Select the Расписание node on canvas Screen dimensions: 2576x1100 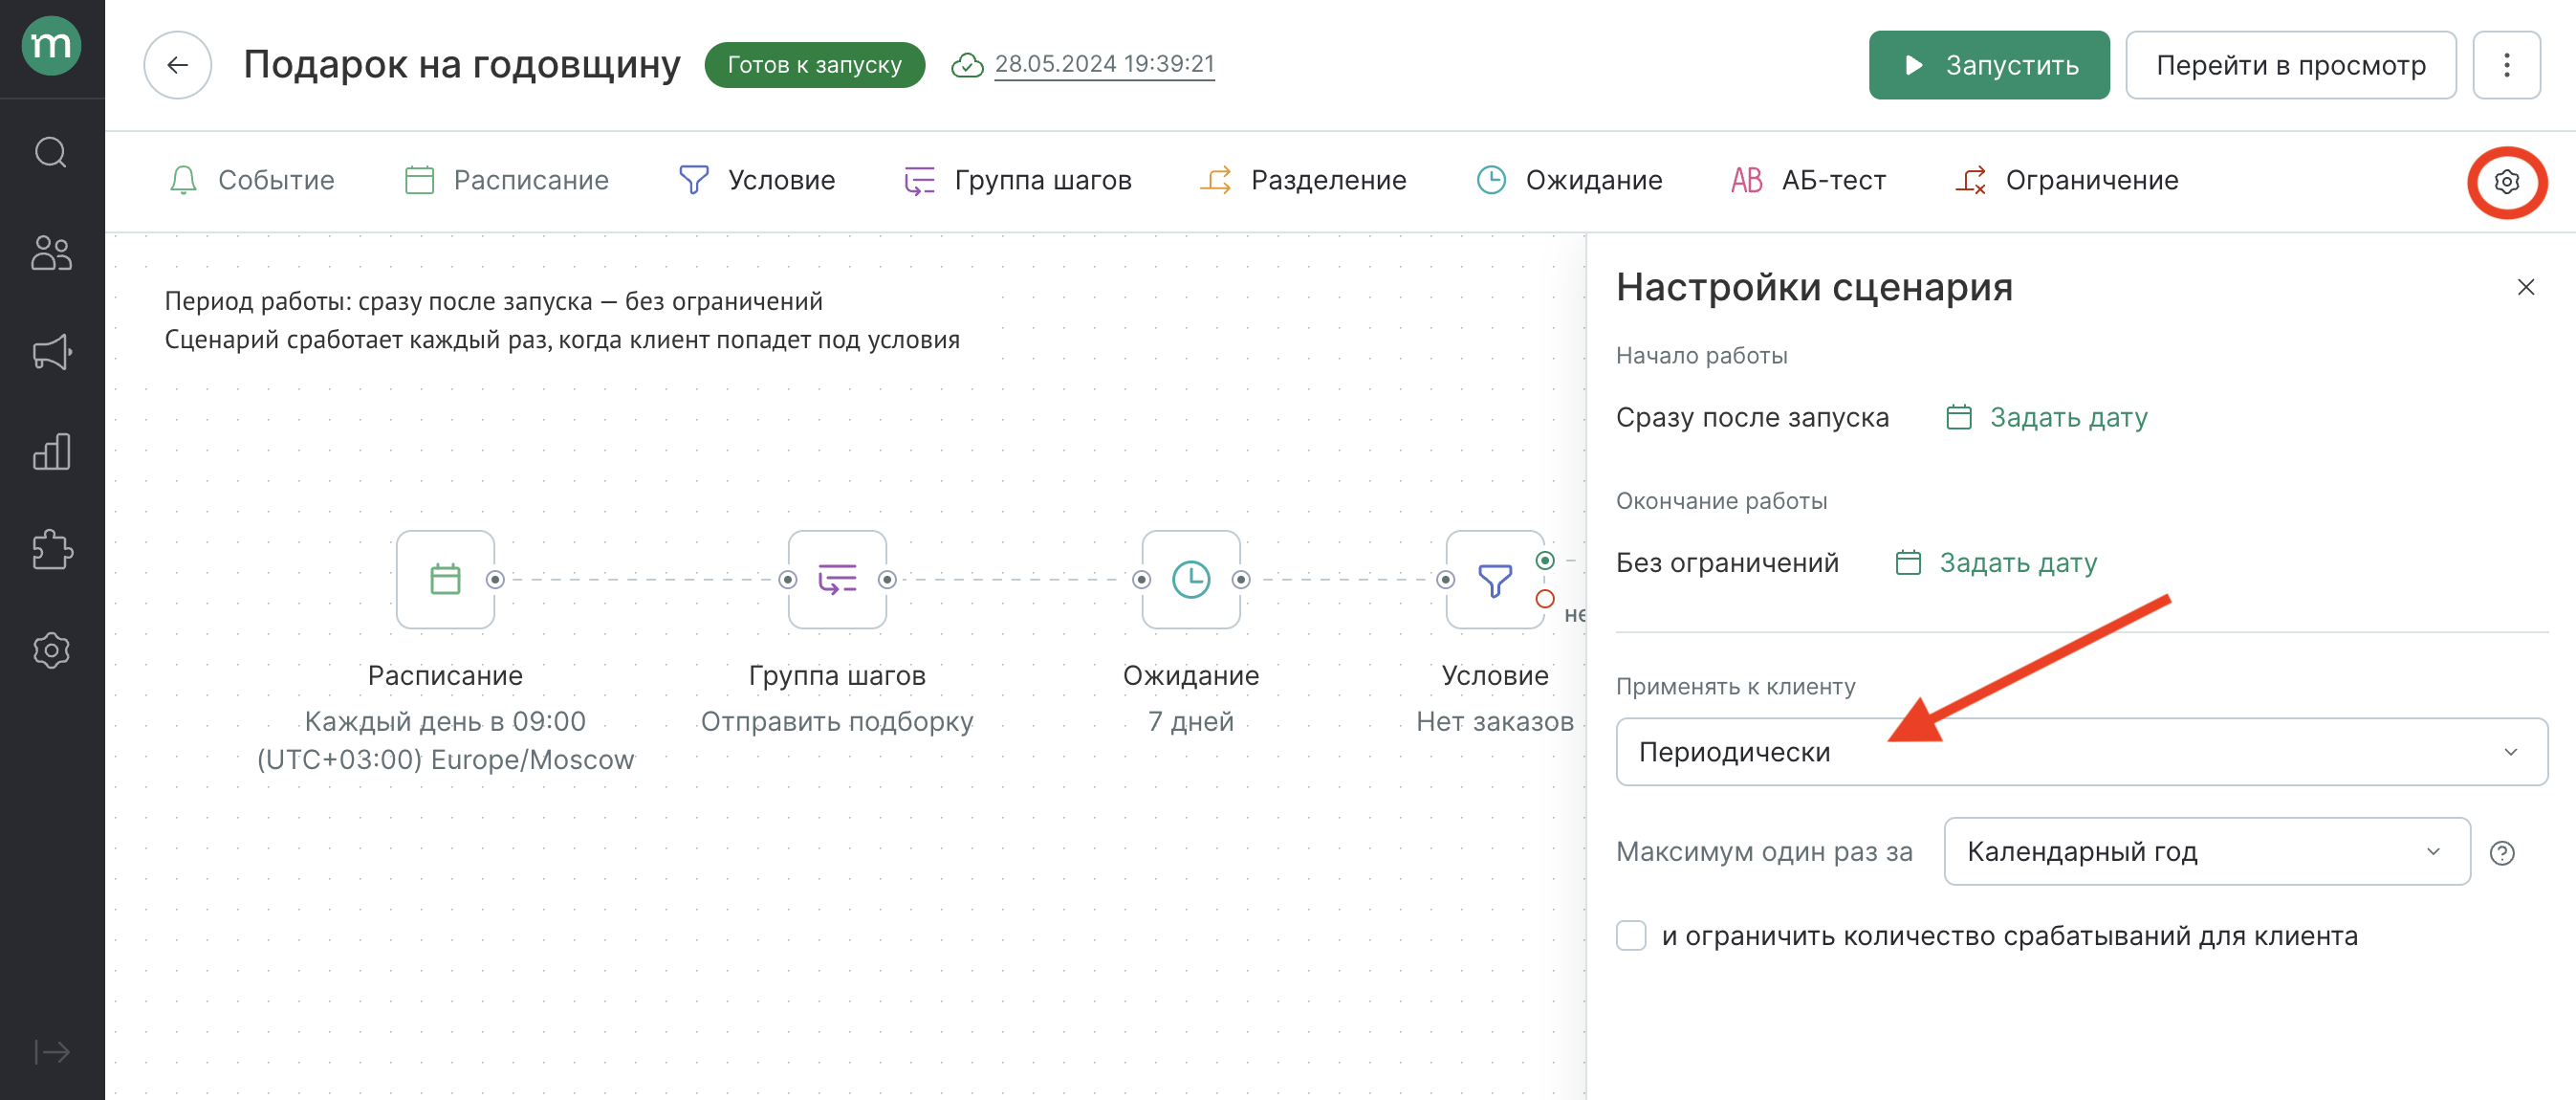point(445,580)
